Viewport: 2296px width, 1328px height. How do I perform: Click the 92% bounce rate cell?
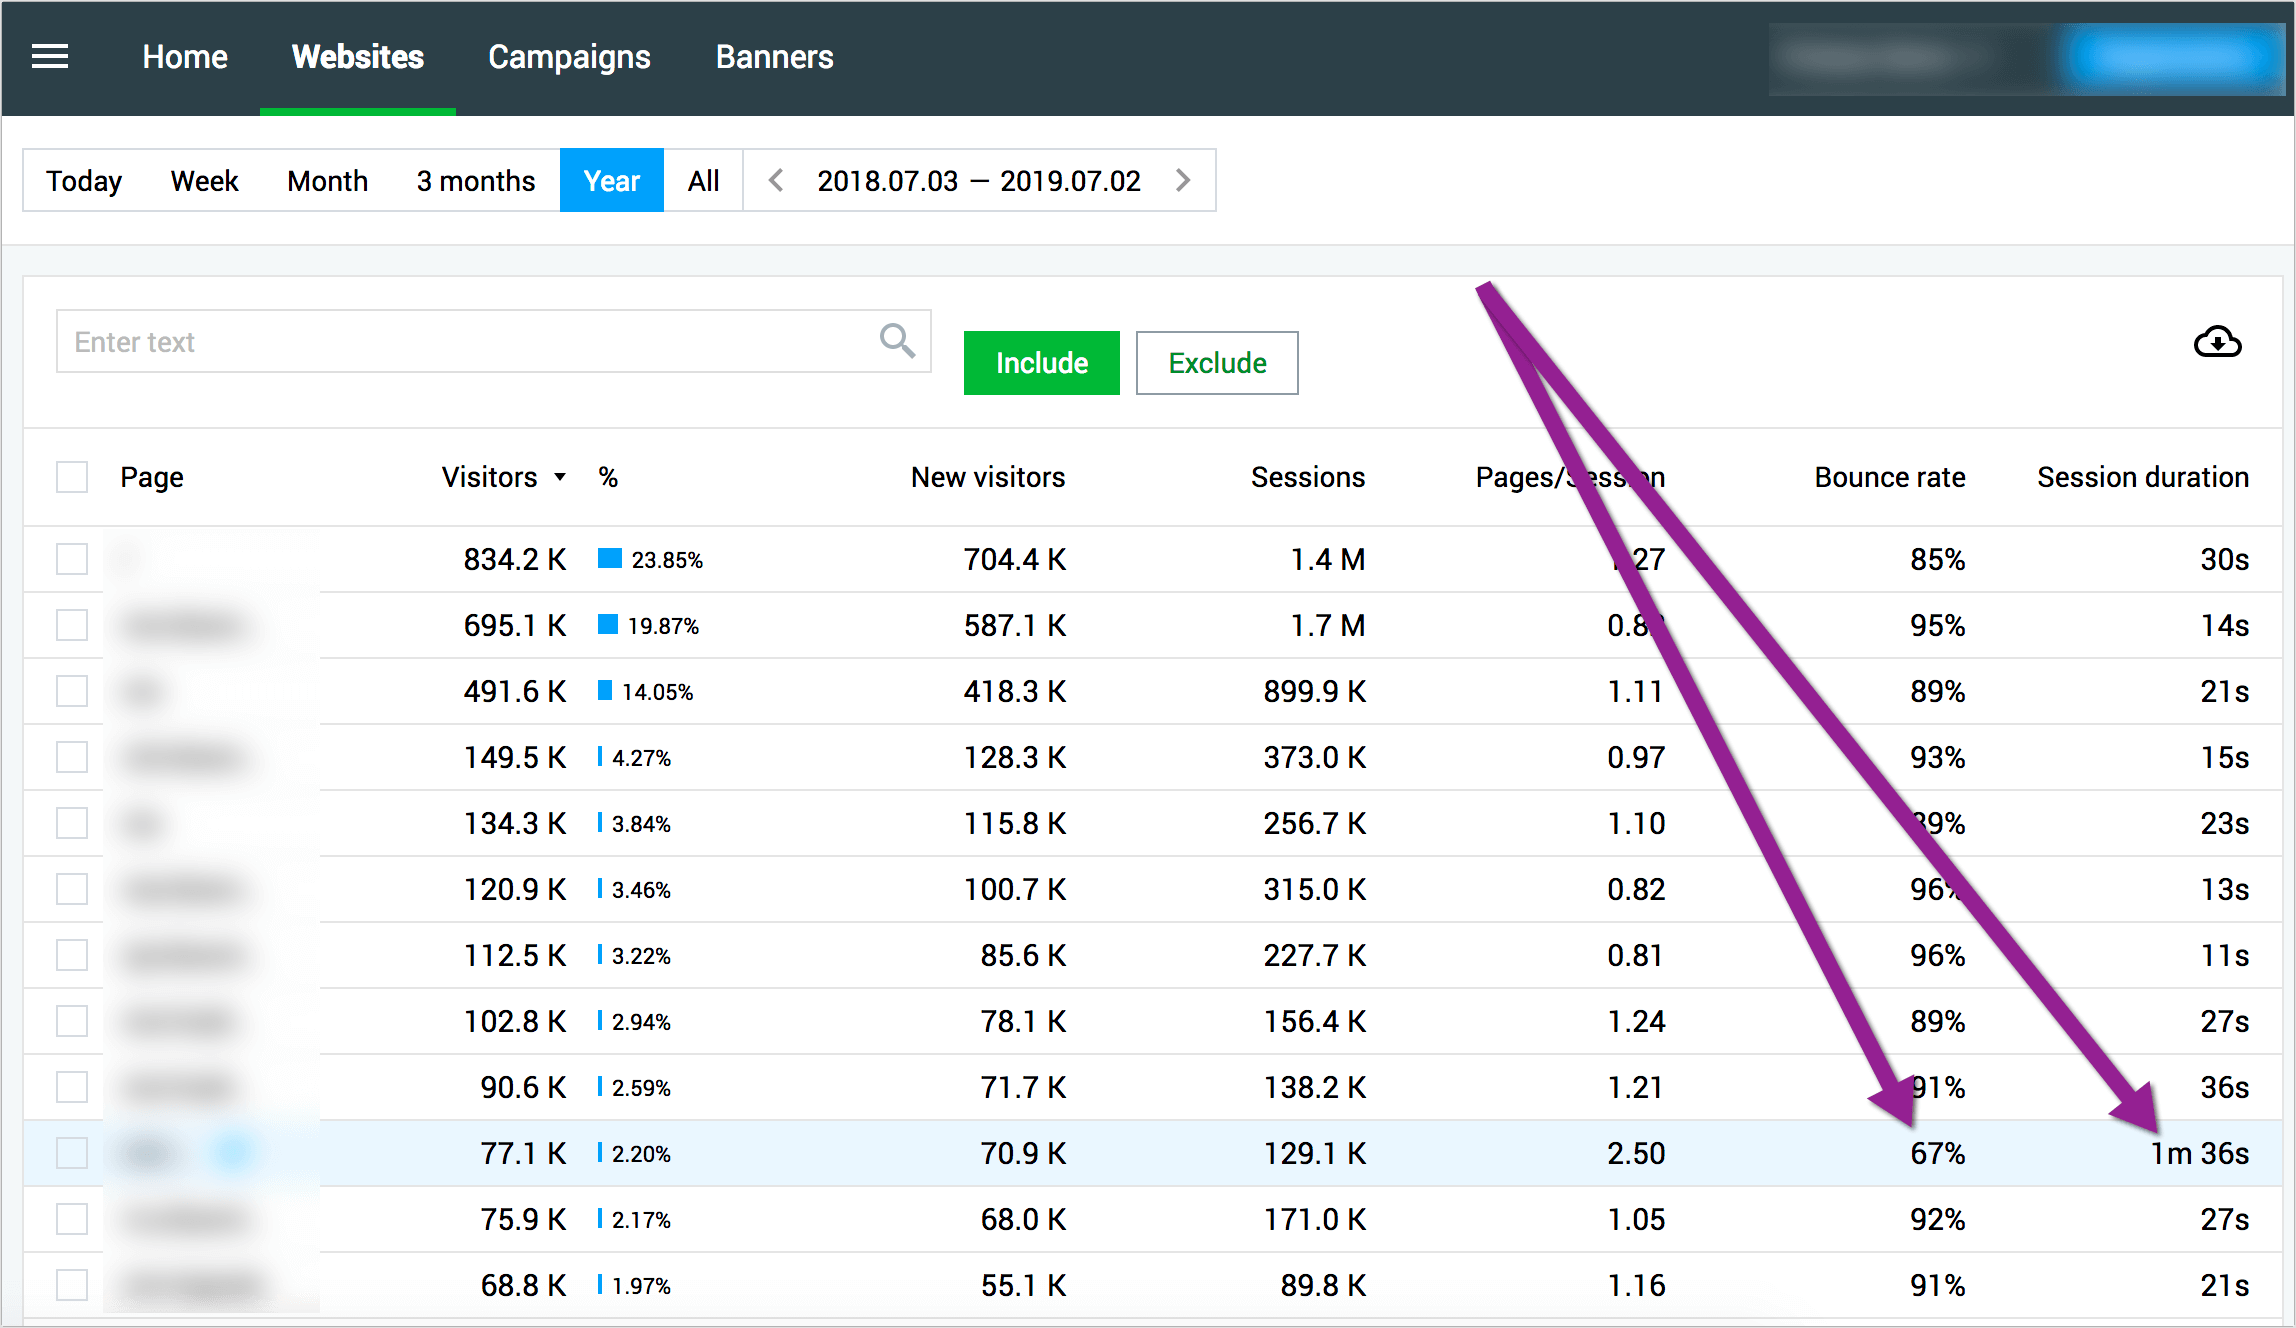pyautogui.click(x=1938, y=1219)
